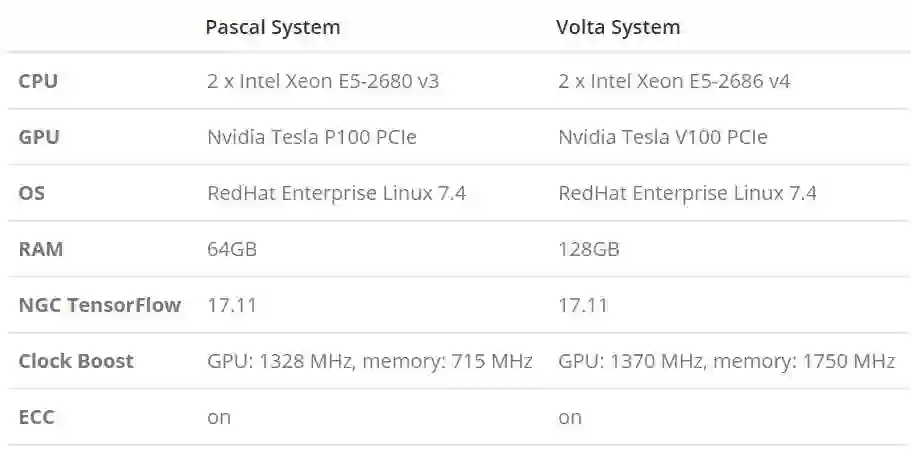
Task: Select the GPU row label
Action: pos(39,137)
